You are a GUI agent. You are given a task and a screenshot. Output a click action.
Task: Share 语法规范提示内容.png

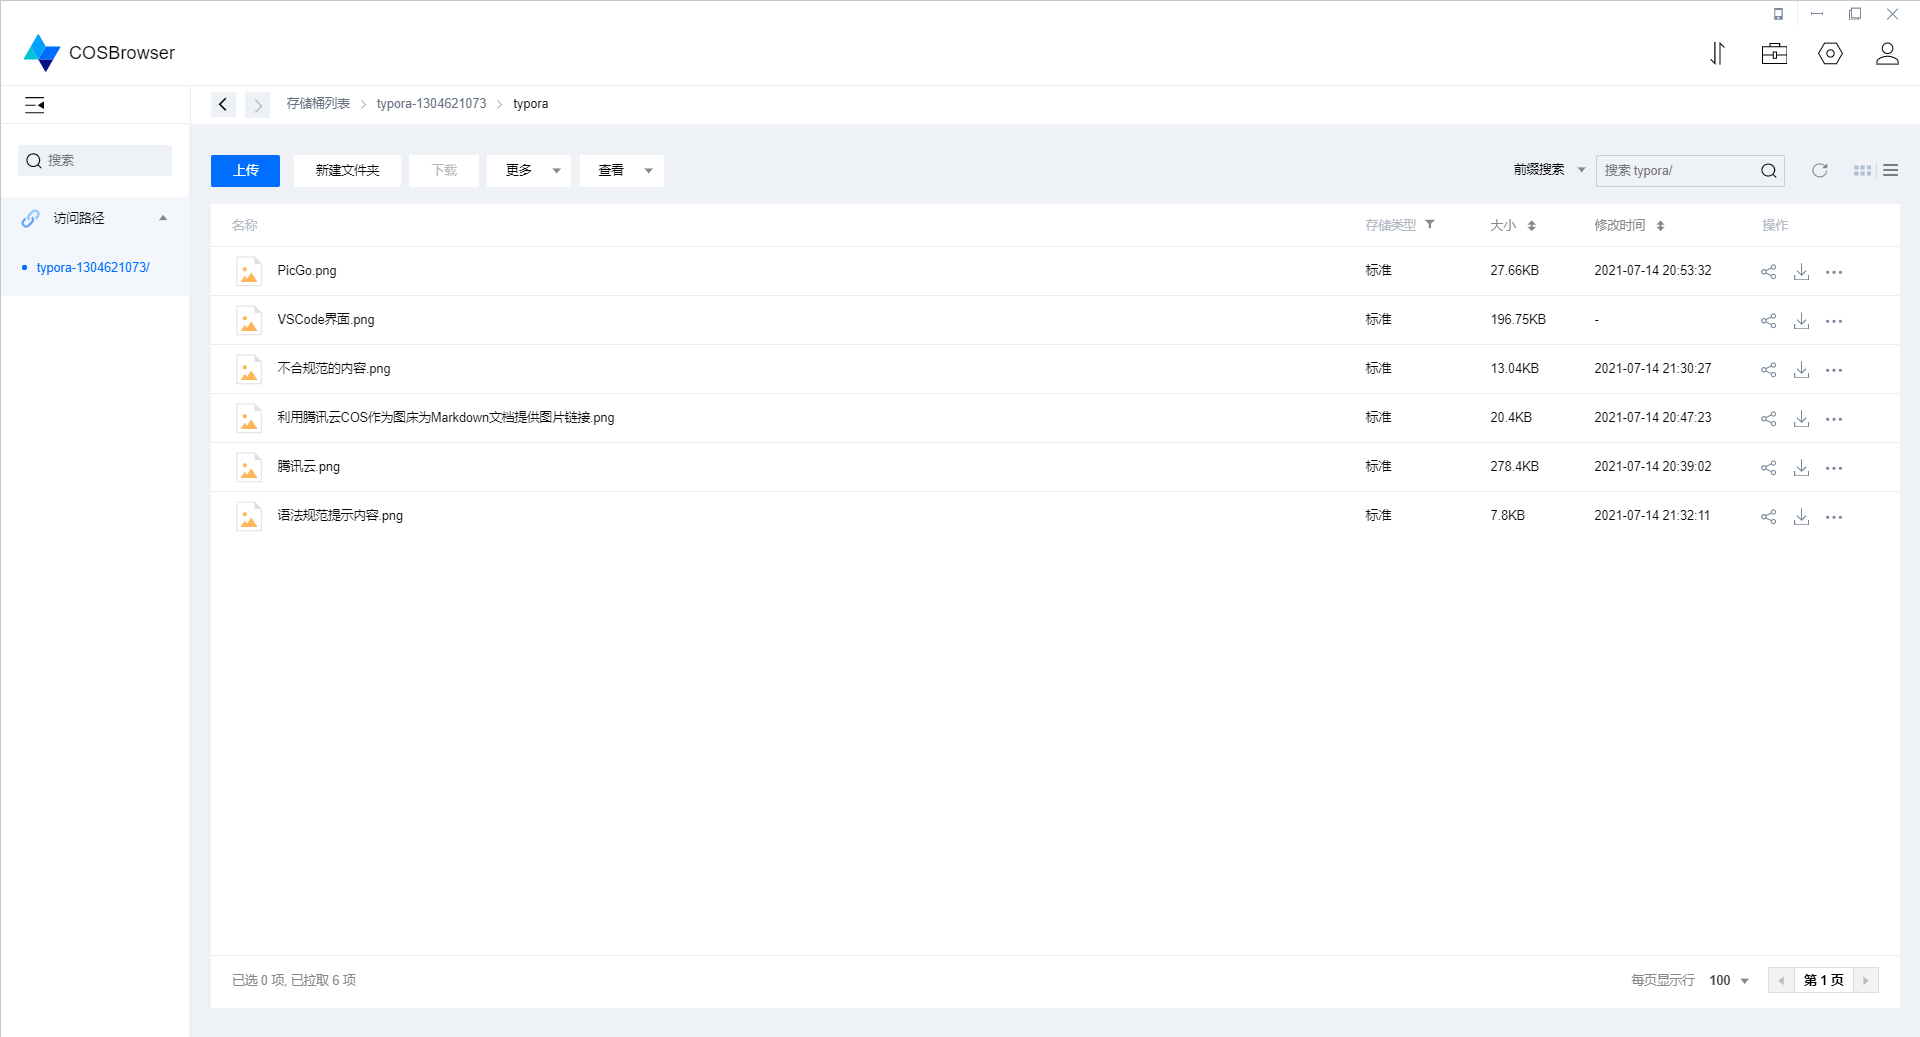[1768, 517]
